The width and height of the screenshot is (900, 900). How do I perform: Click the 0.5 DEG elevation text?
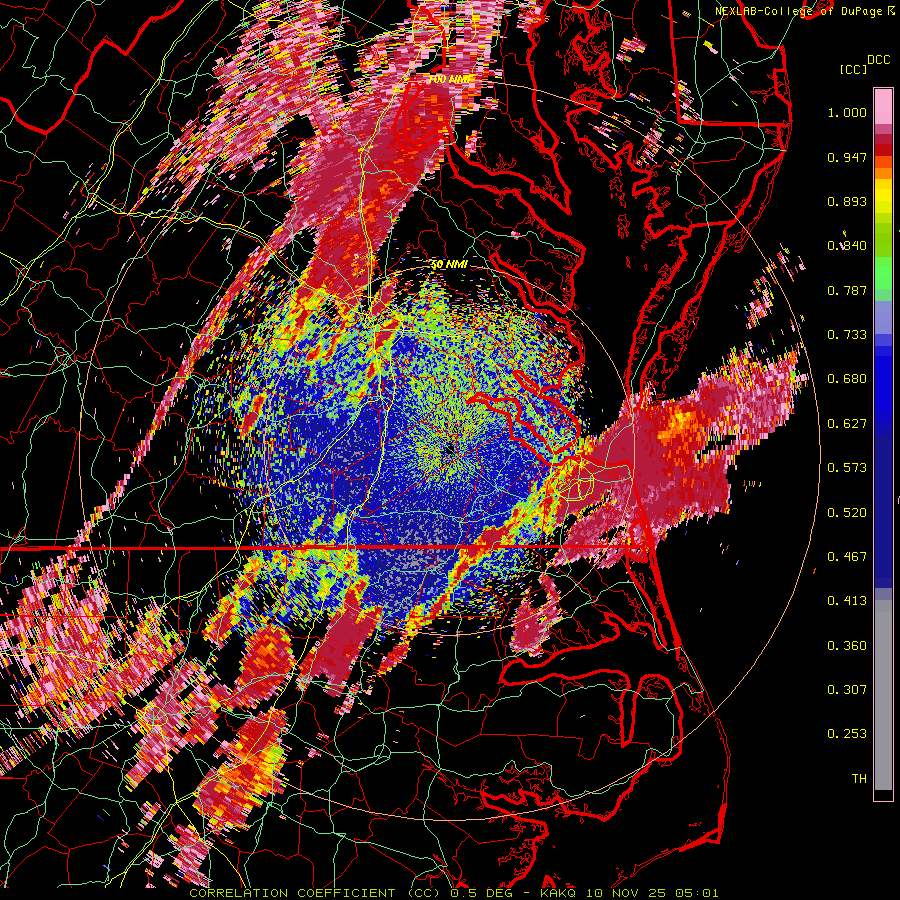[482, 893]
